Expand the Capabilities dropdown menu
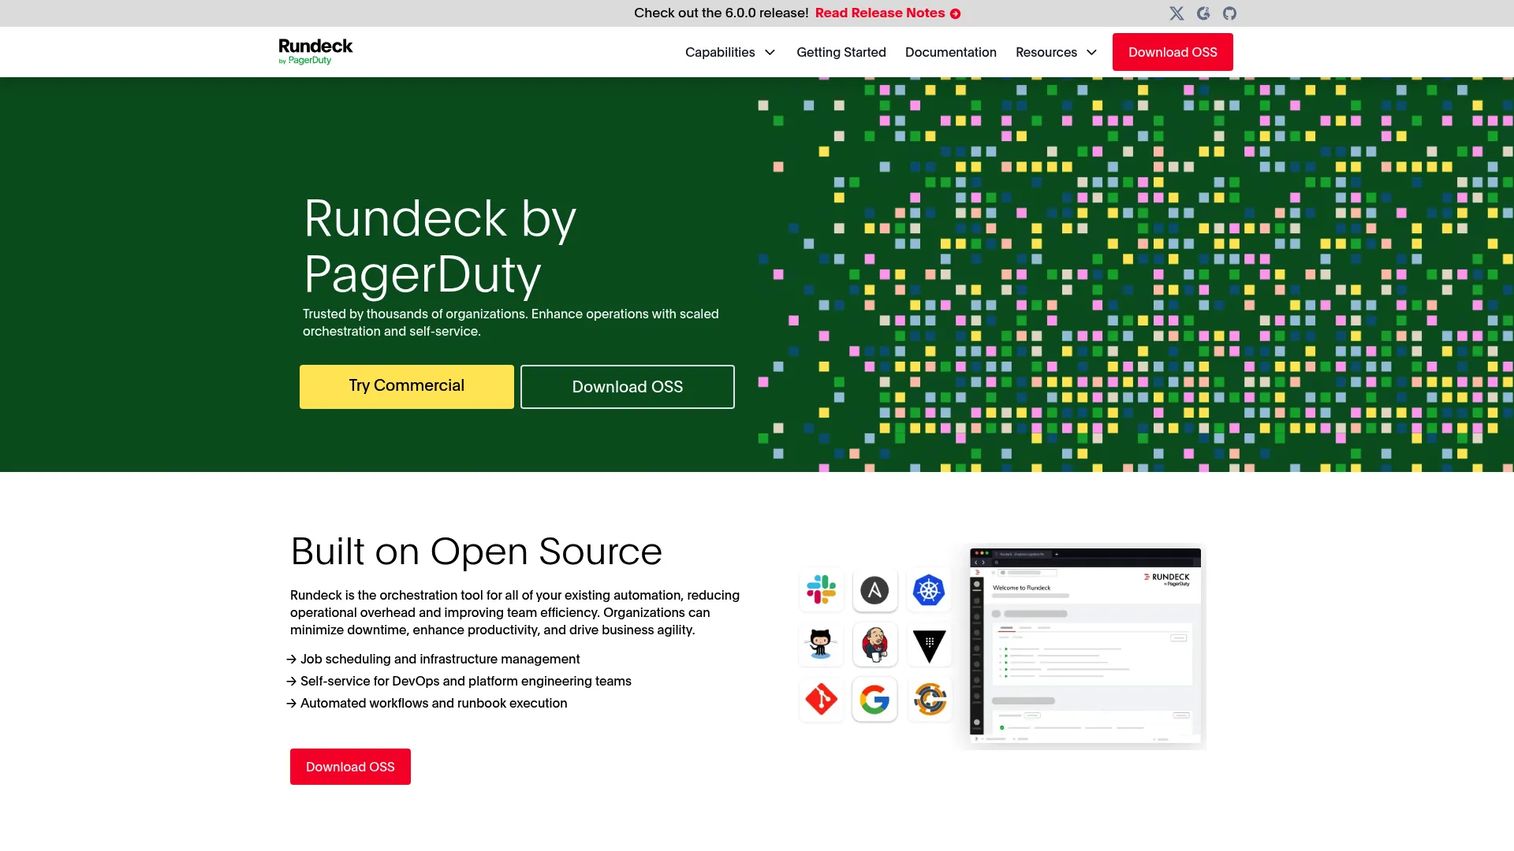Screen dimensions: 1514x851 (730, 52)
